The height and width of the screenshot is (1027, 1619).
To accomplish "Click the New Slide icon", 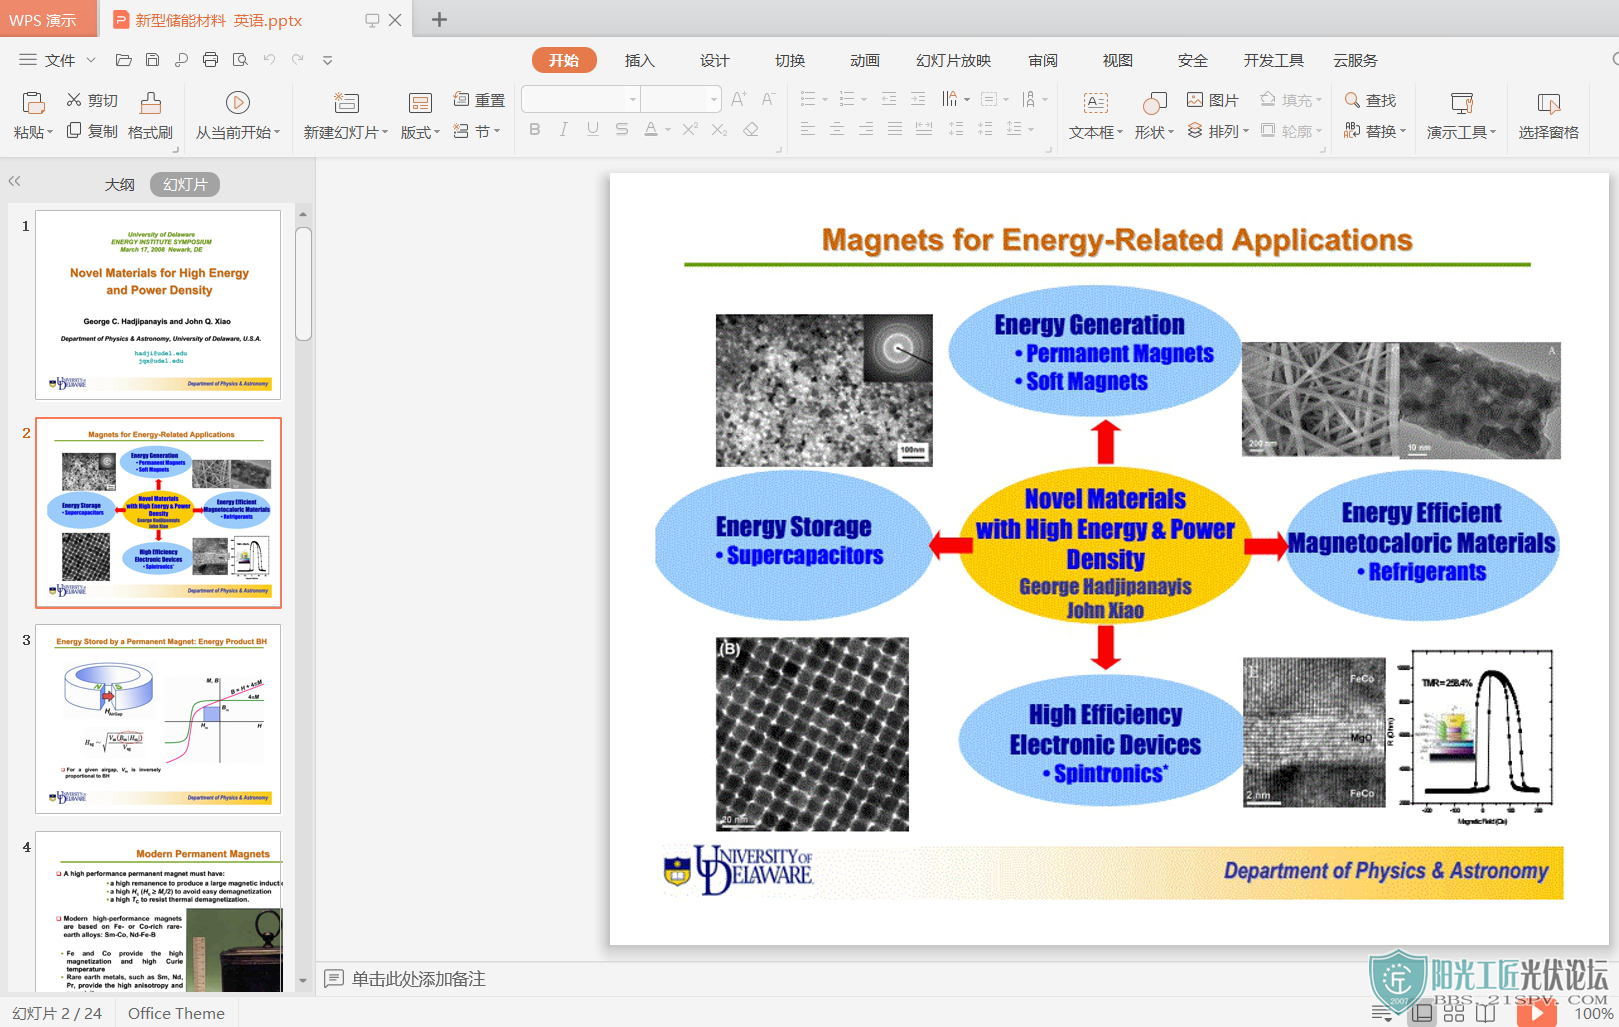I will (x=346, y=103).
